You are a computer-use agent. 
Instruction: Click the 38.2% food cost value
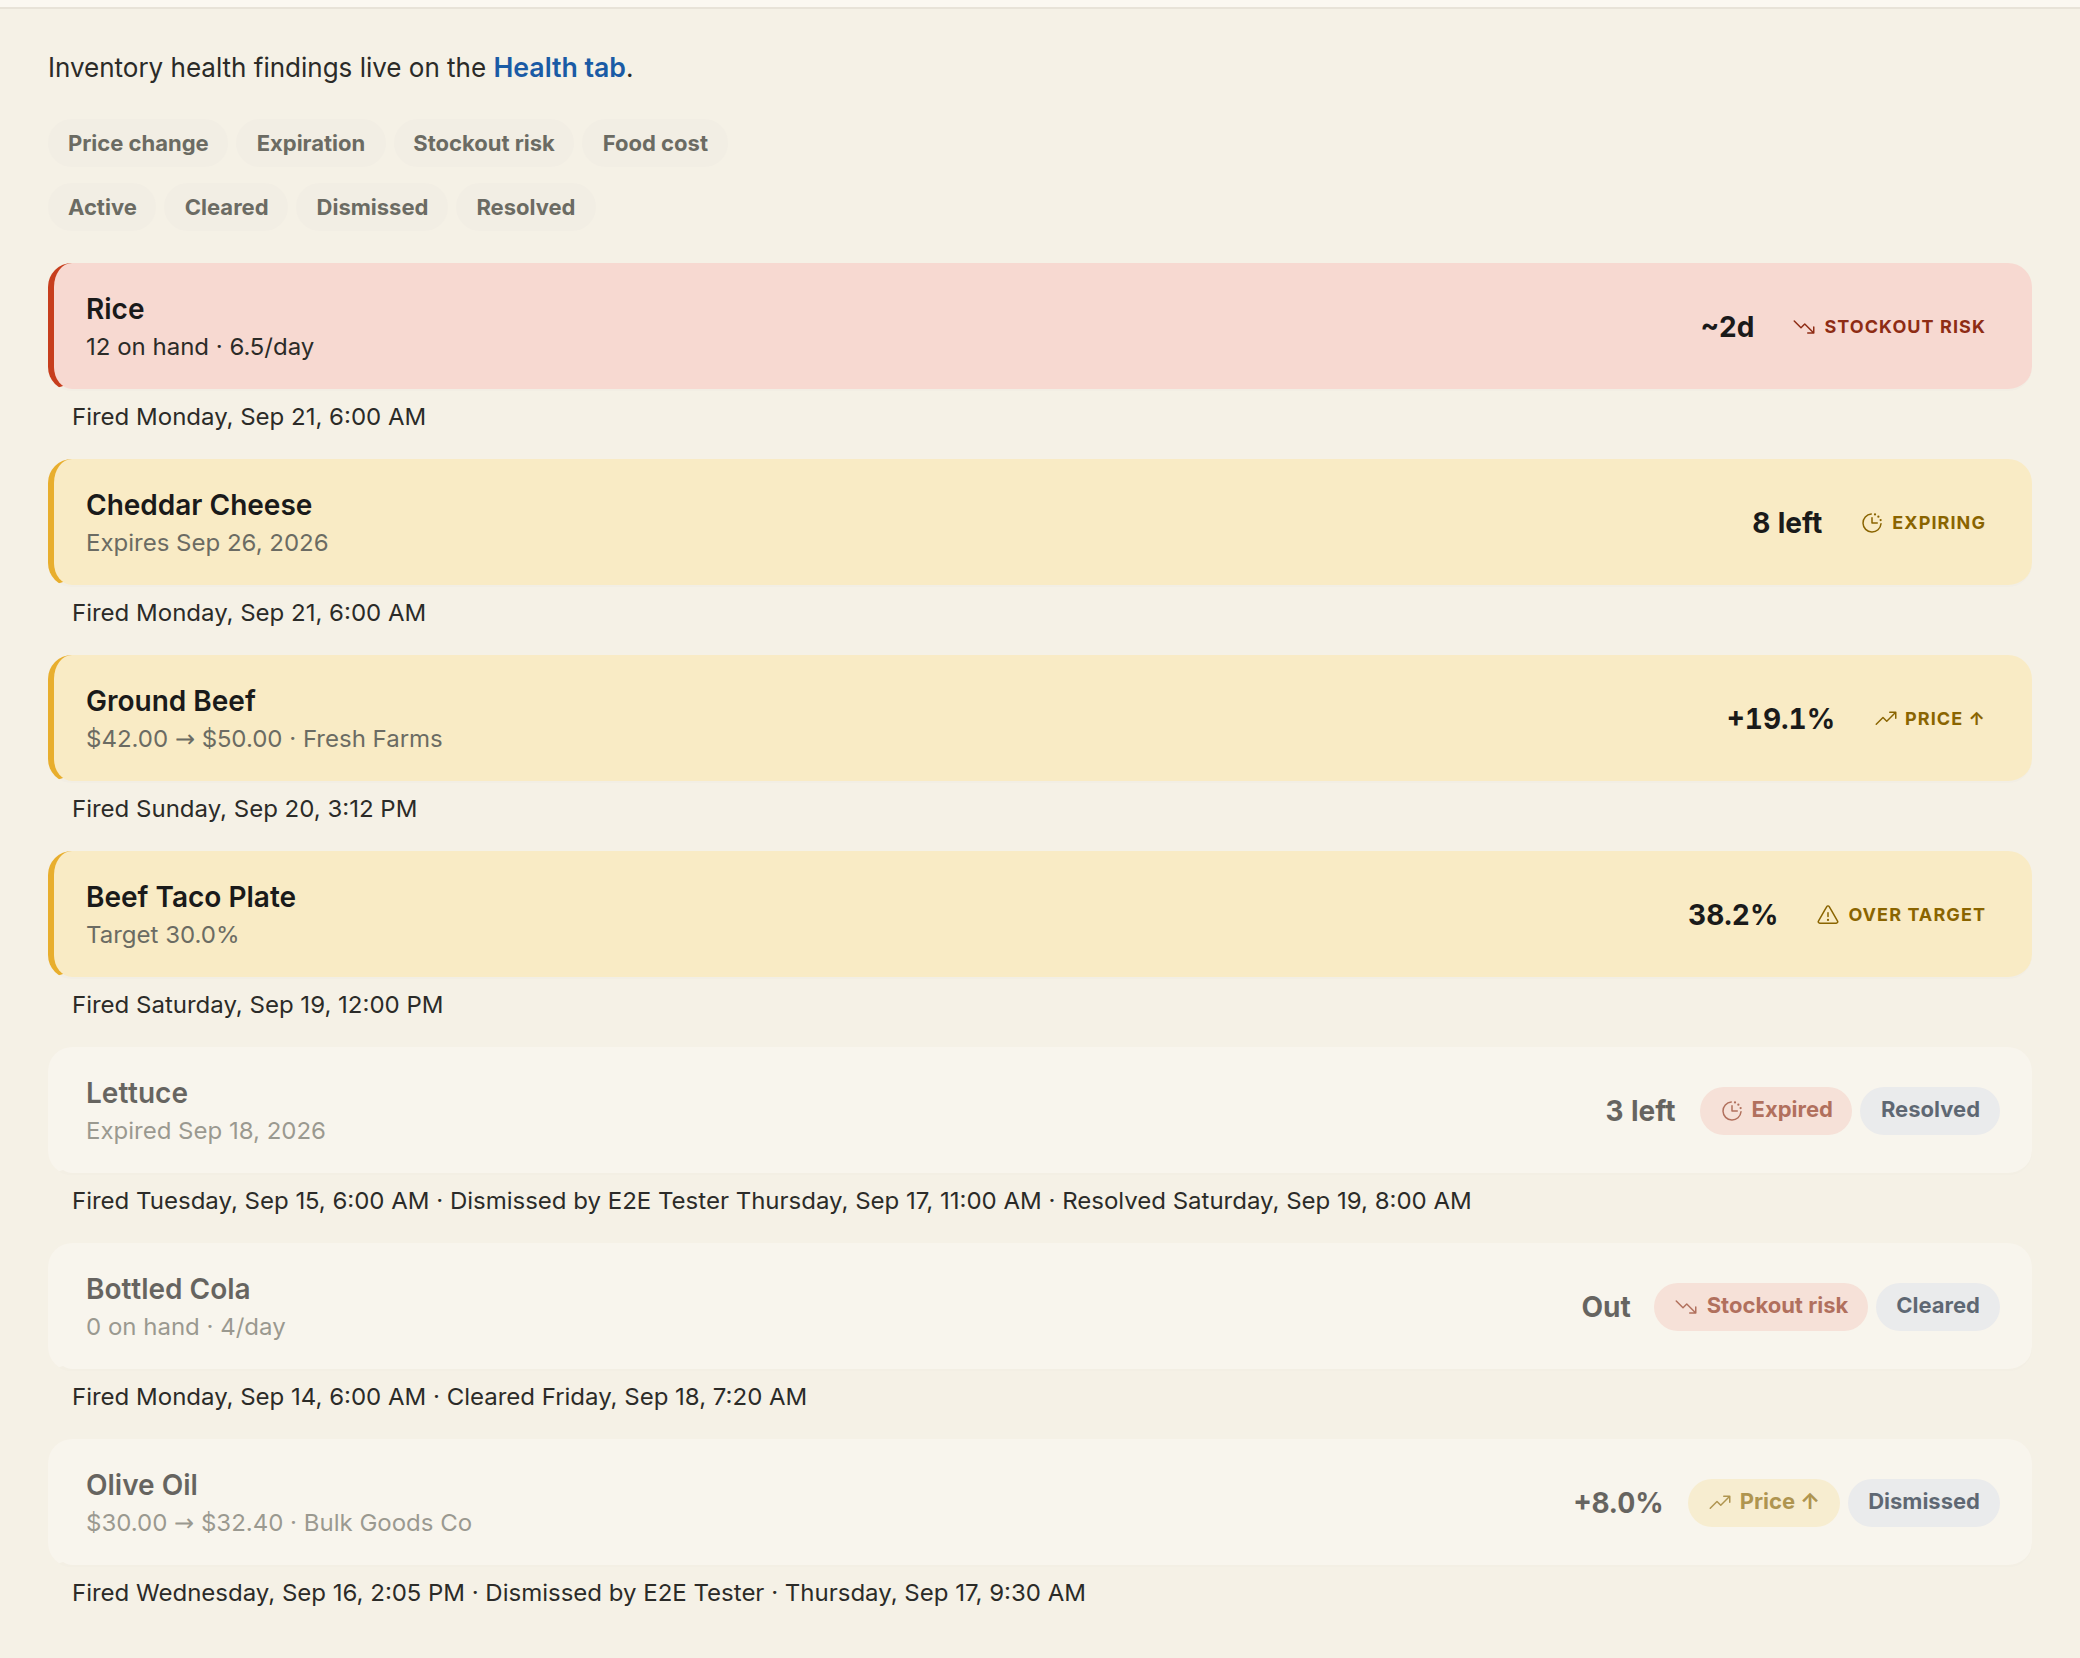click(x=1732, y=915)
